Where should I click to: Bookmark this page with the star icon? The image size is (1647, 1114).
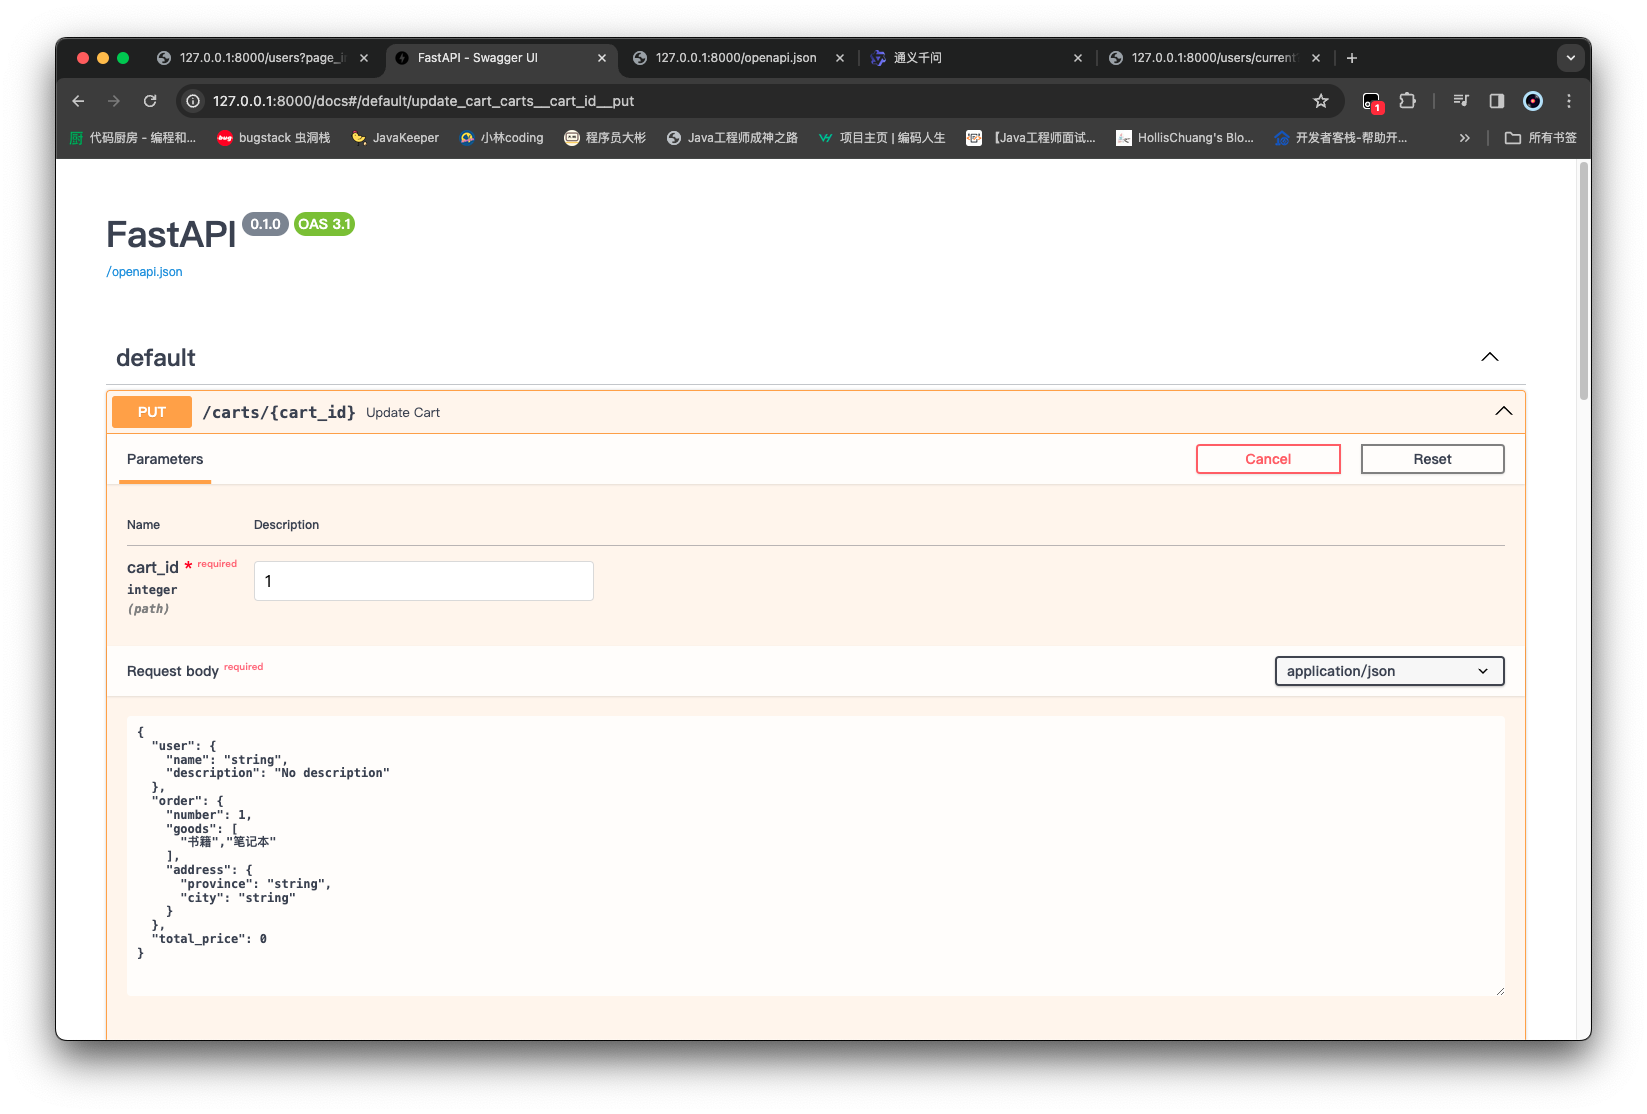tap(1321, 101)
